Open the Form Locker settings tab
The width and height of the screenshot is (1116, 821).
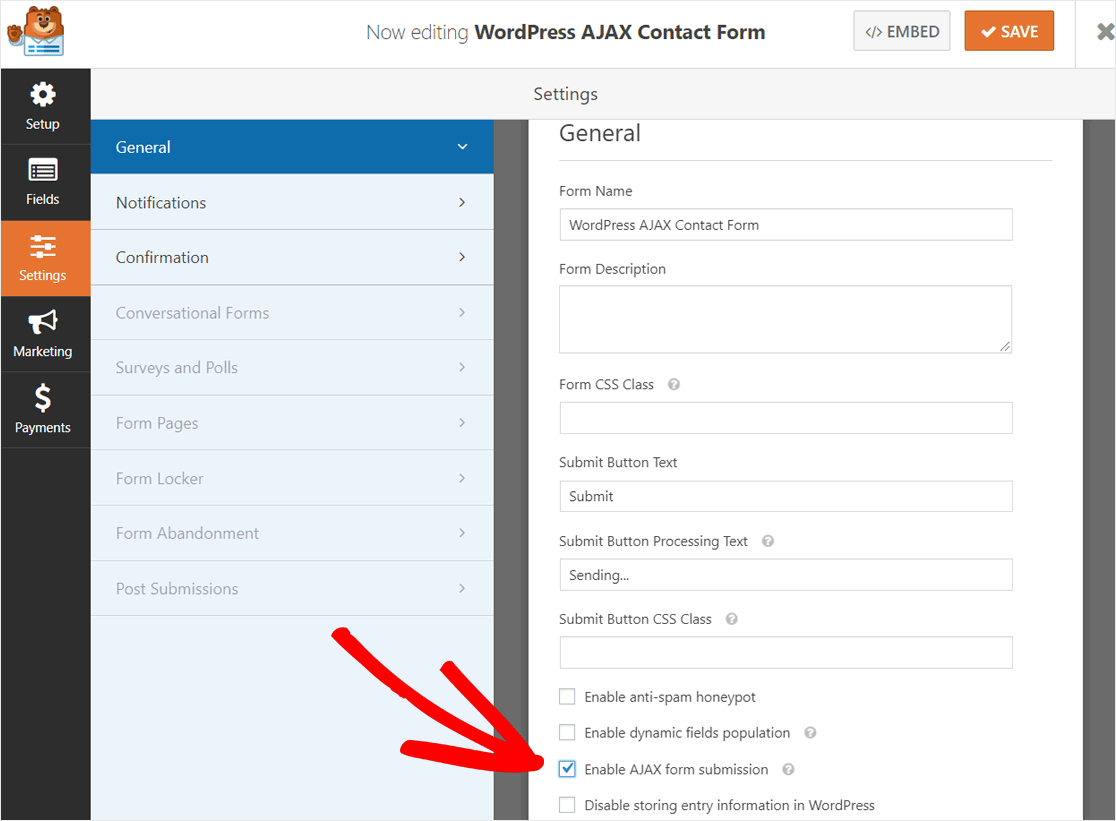(291, 478)
